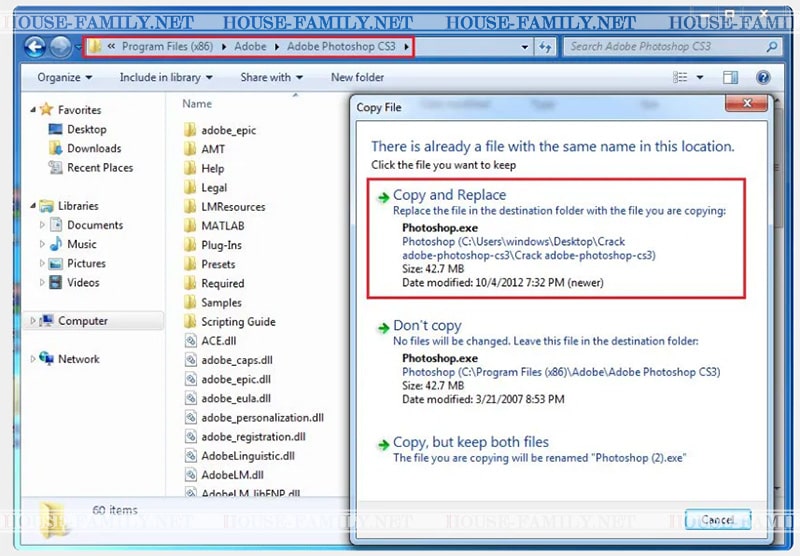Close the Copy File dialog

pyautogui.click(x=746, y=104)
